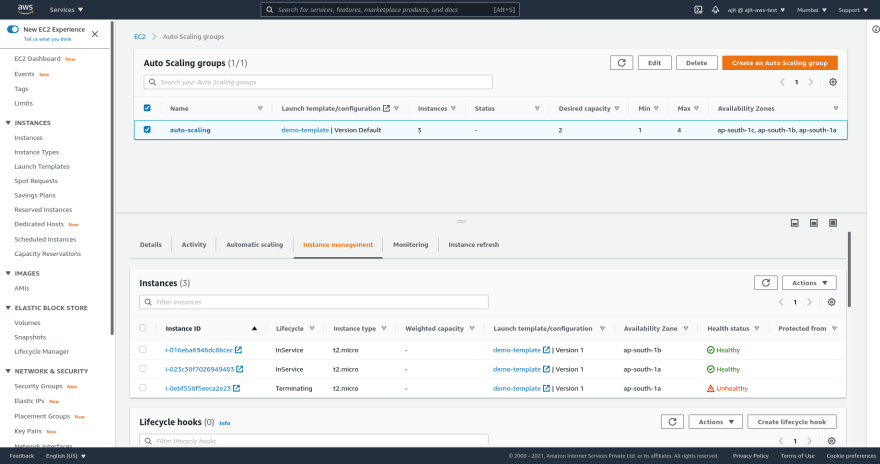
Task: Open the auto-scaling group name link
Action: [190, 130]
